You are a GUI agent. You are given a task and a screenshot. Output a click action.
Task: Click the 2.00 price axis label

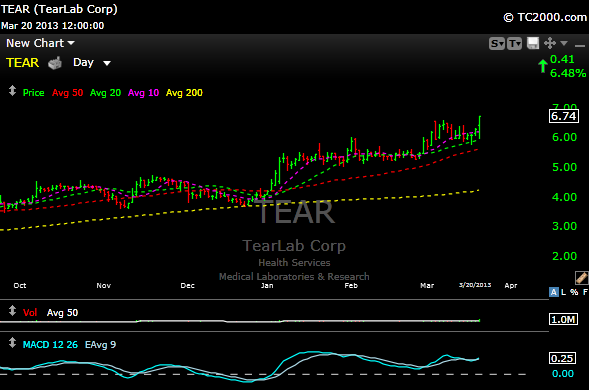pos(564,256)
